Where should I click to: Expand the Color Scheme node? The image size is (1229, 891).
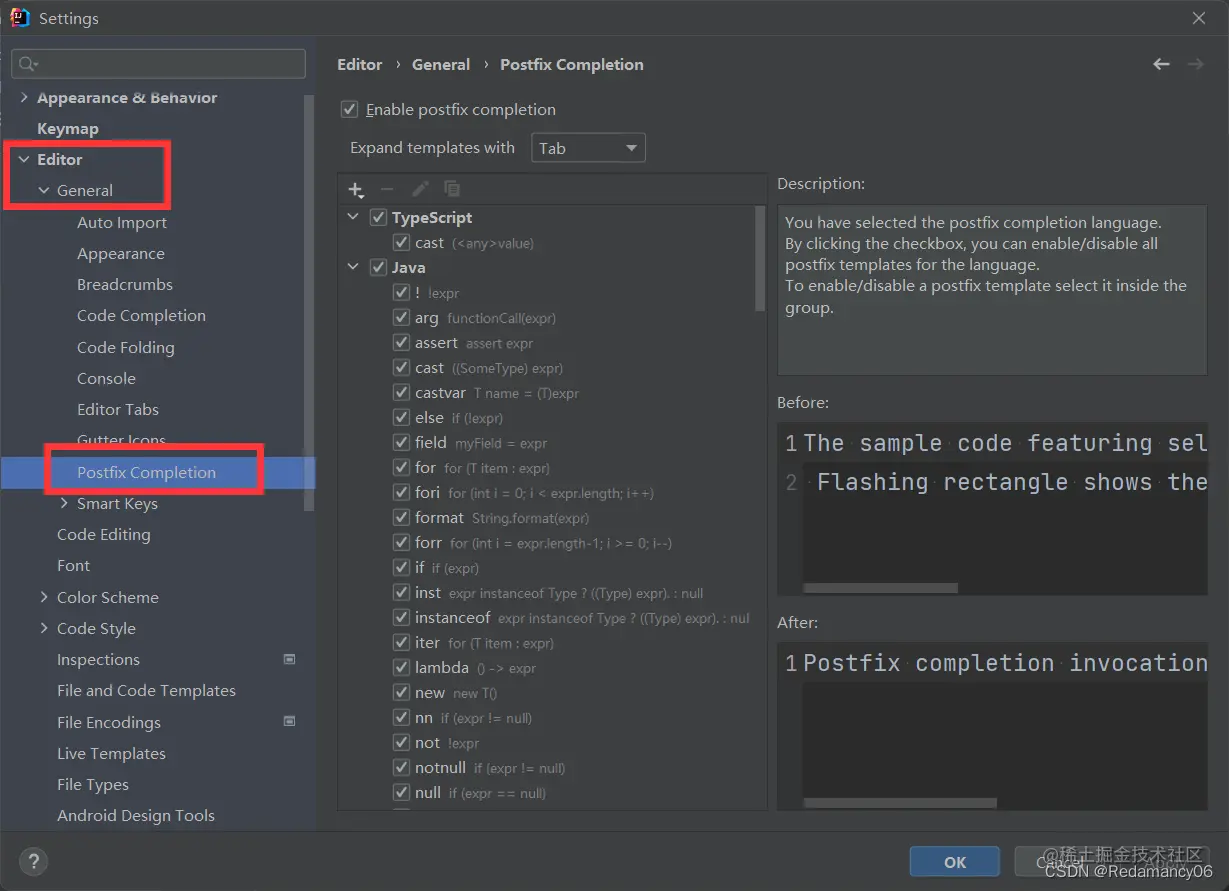pos(44,597)
